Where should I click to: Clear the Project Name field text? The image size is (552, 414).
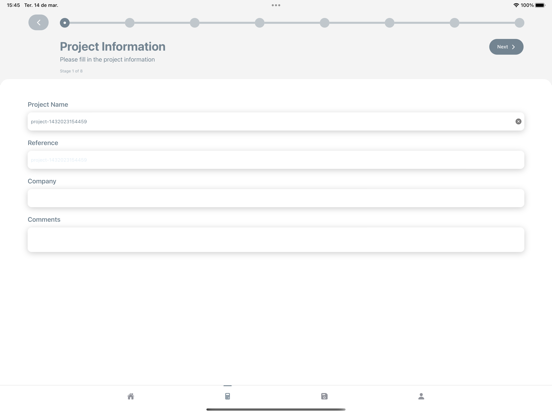[x=518, y=121]
